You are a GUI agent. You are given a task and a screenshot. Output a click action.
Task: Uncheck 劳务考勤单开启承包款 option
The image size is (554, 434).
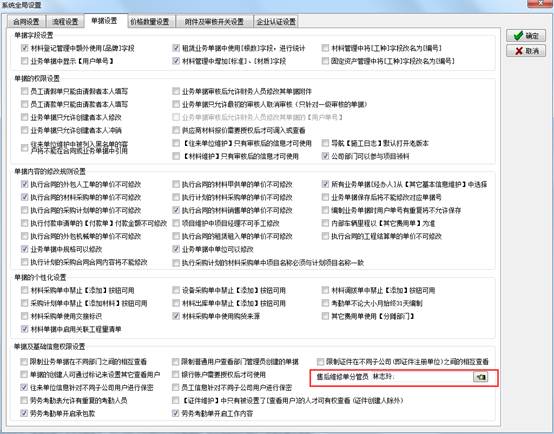click(x=24, y=413)
